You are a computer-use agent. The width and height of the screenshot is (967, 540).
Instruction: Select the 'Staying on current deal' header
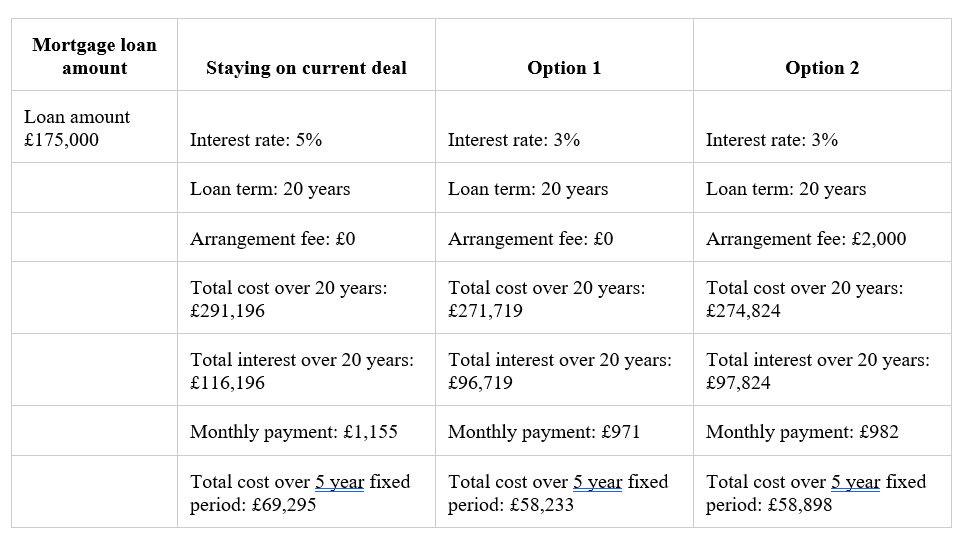coord(307,55)
